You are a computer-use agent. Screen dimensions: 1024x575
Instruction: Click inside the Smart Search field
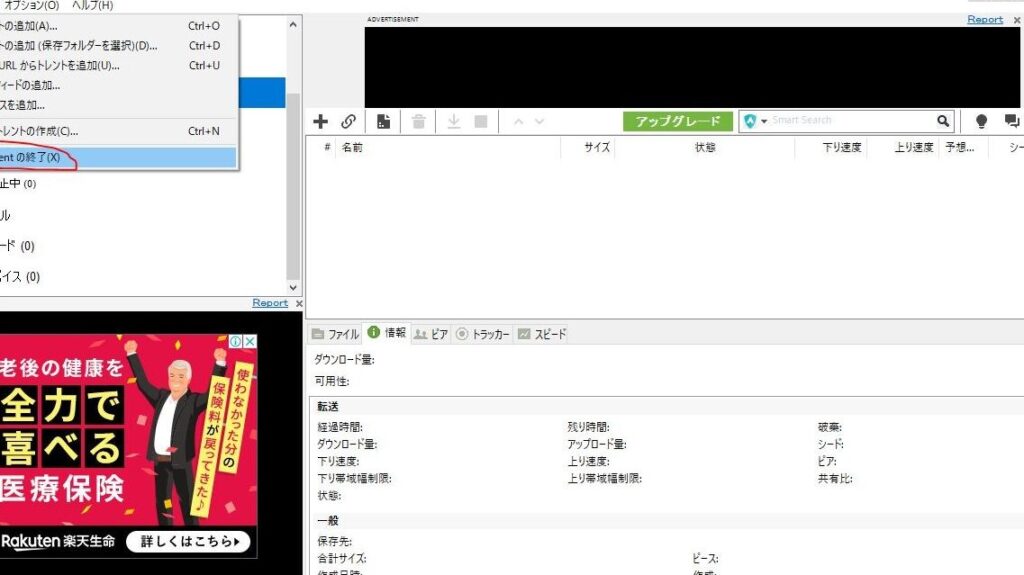(x=850, y=121)
